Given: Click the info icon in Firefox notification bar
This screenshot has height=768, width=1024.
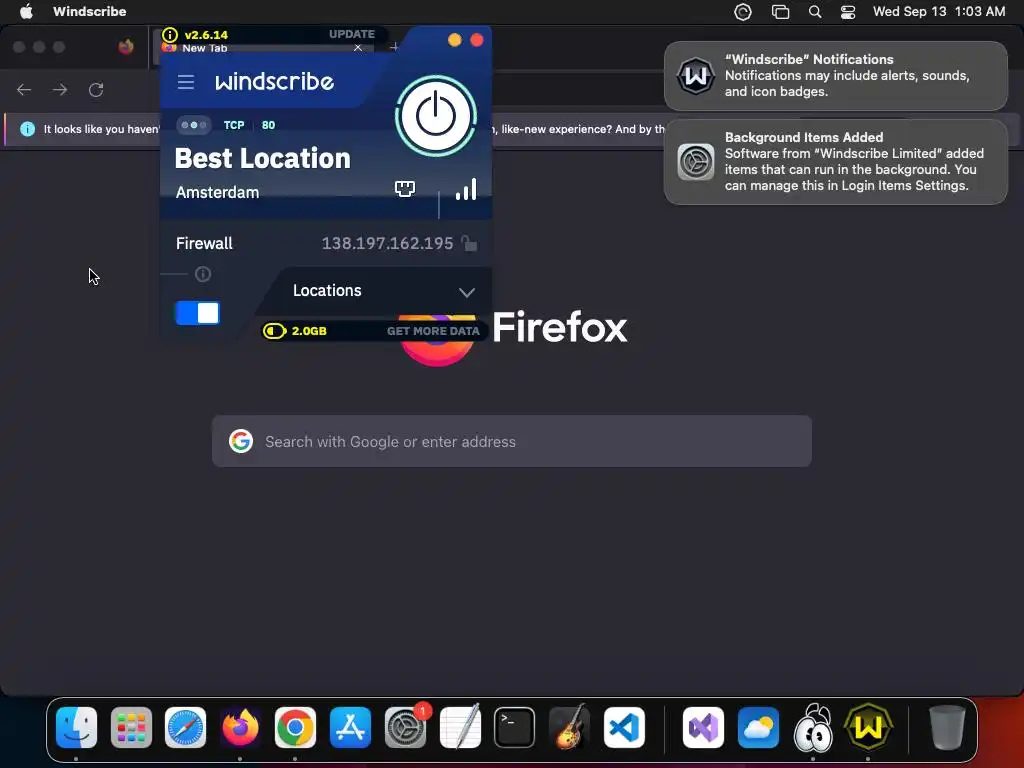Looking at the screenshot, I should 27,129.
